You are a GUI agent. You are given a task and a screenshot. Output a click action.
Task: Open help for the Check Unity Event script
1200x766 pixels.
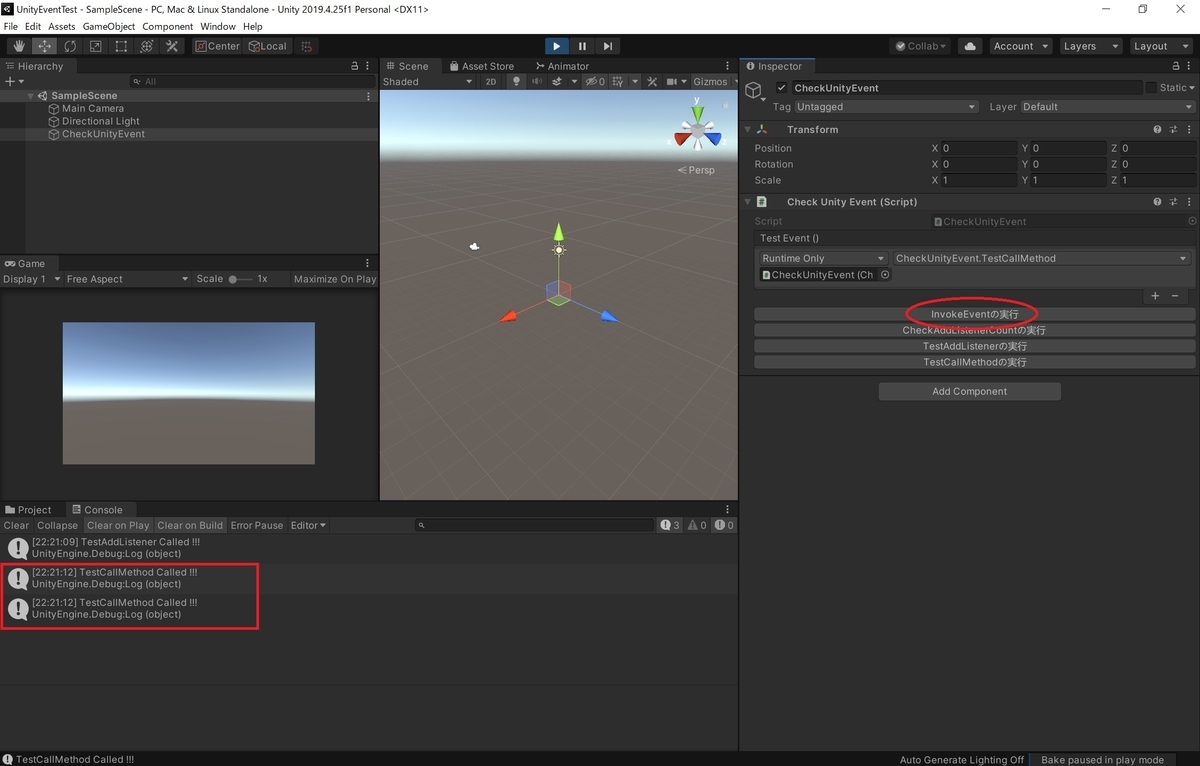(x=1158, y=202)
